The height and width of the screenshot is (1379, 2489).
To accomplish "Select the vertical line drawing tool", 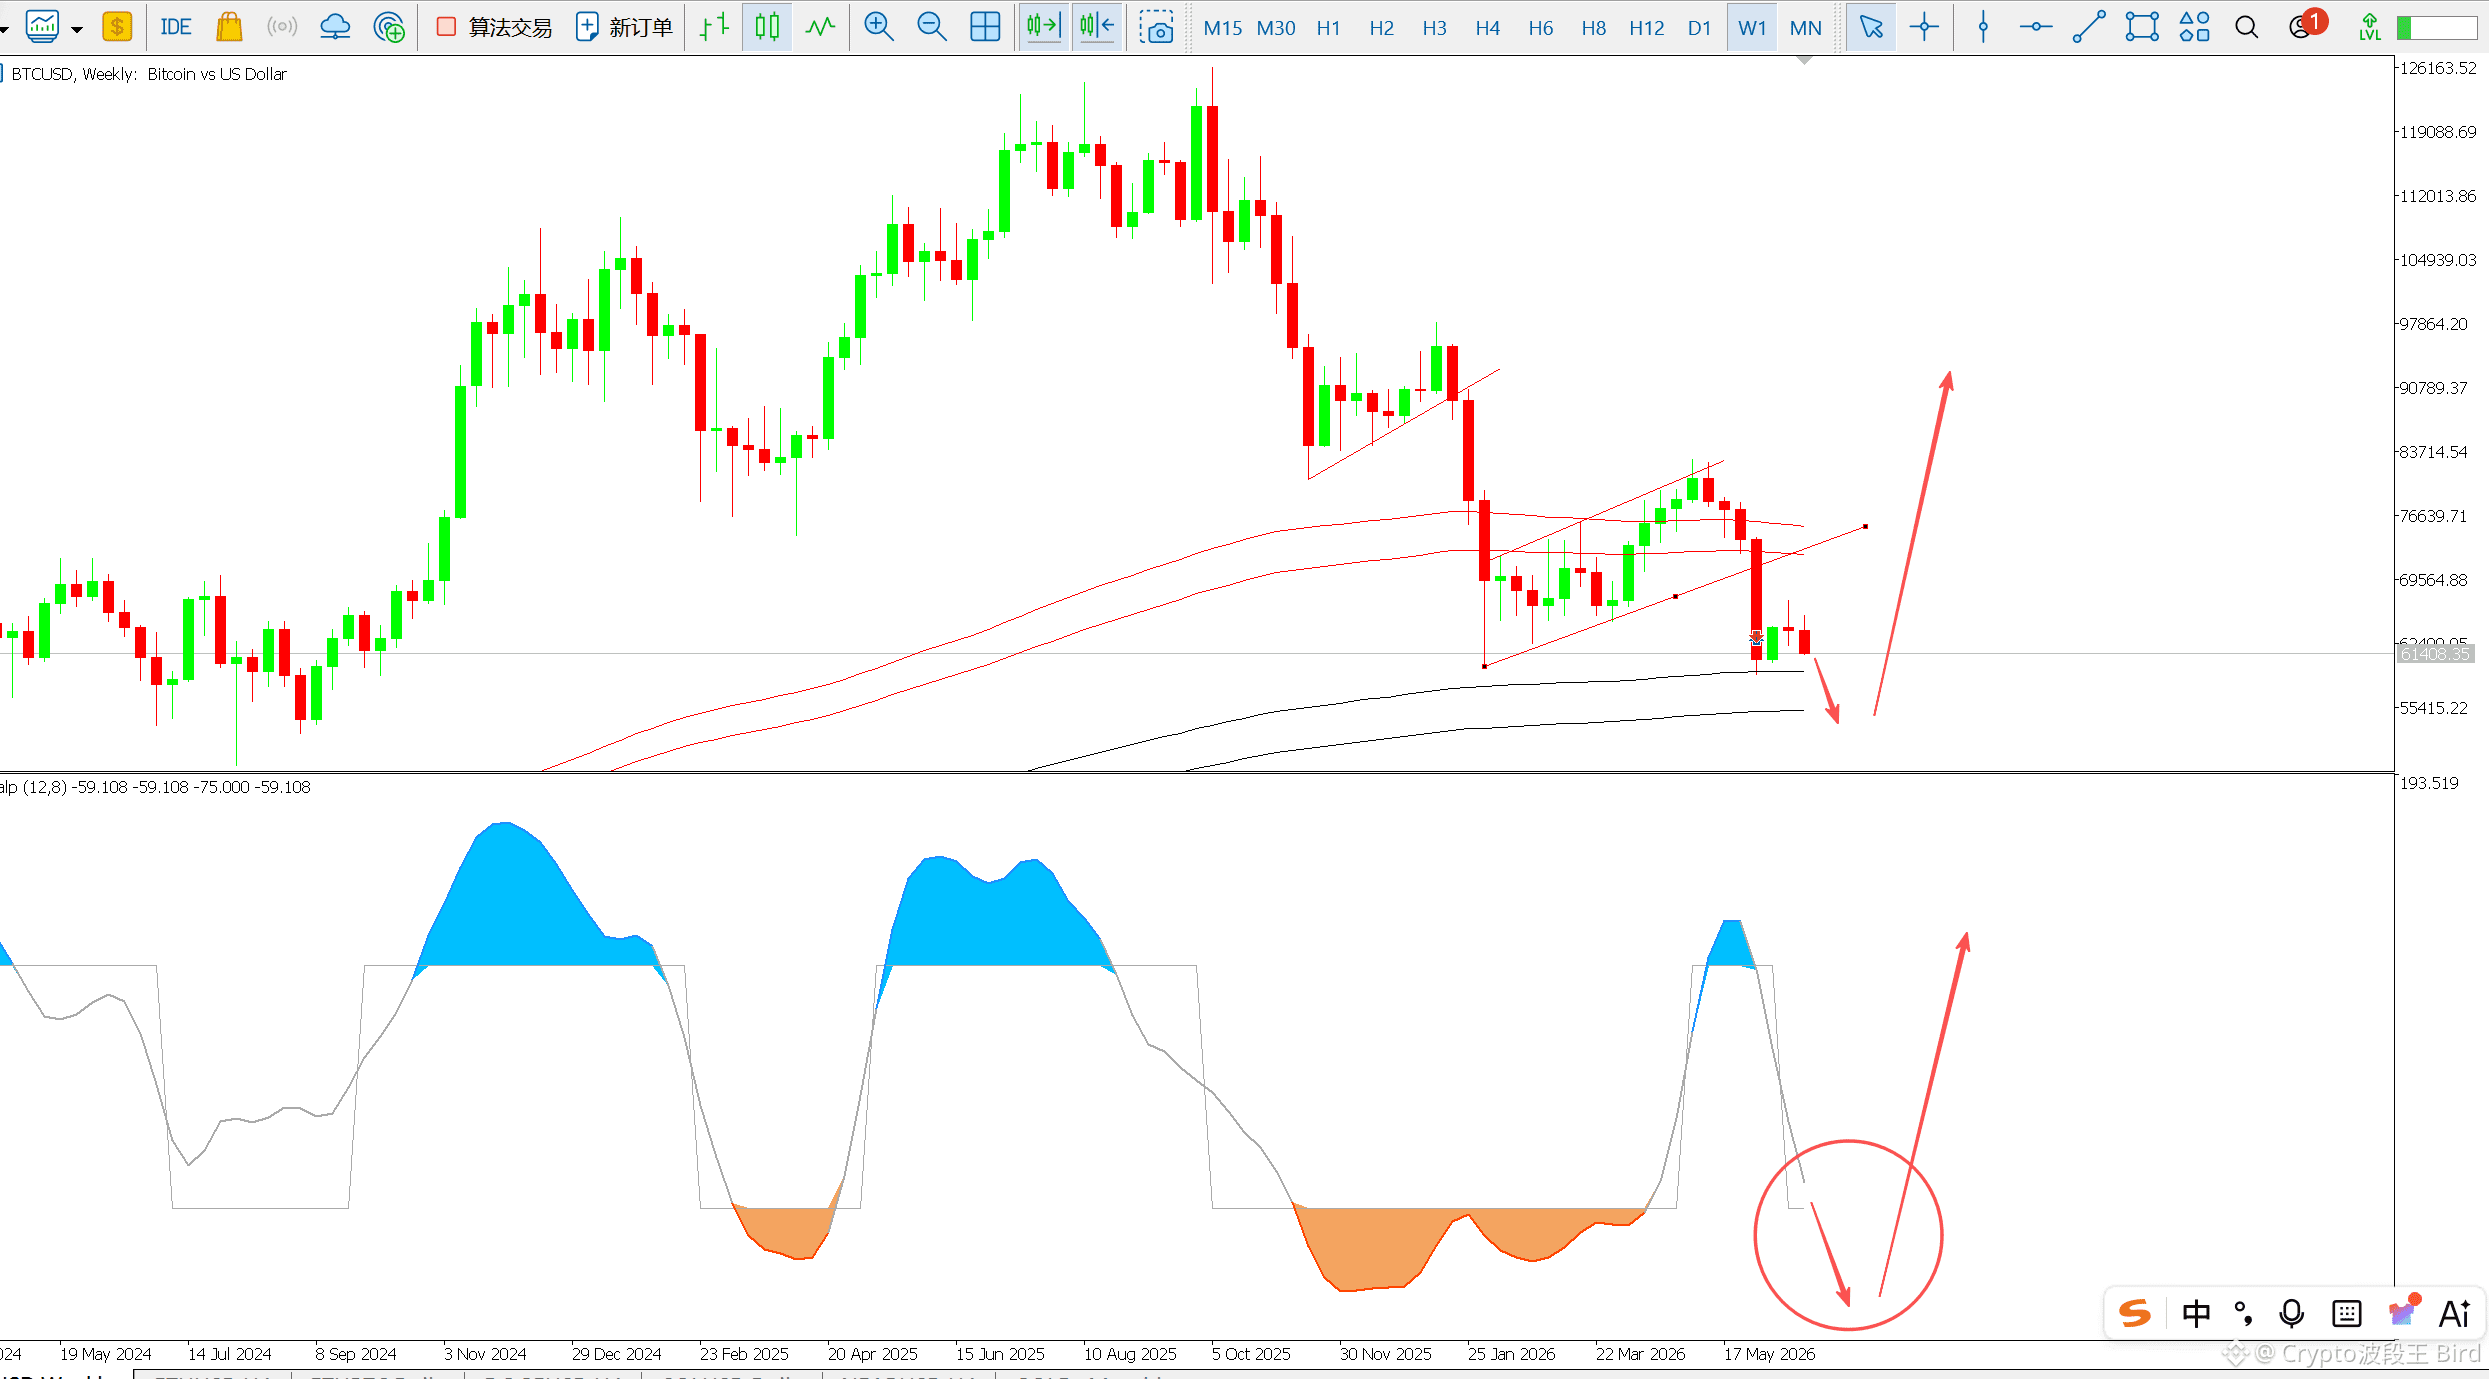I will coord(1983,27).
